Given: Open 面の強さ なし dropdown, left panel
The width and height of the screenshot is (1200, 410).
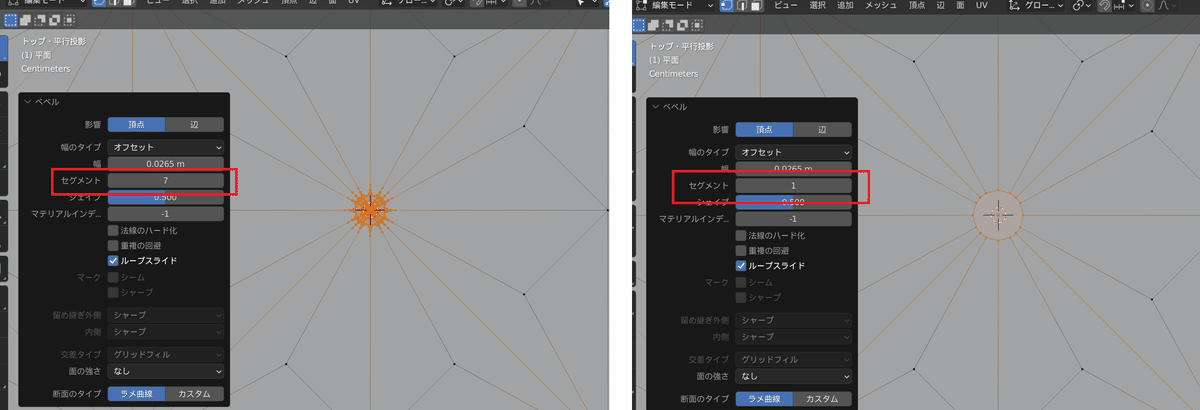Looking at the screenshot, I should click(x=166, y=371).
